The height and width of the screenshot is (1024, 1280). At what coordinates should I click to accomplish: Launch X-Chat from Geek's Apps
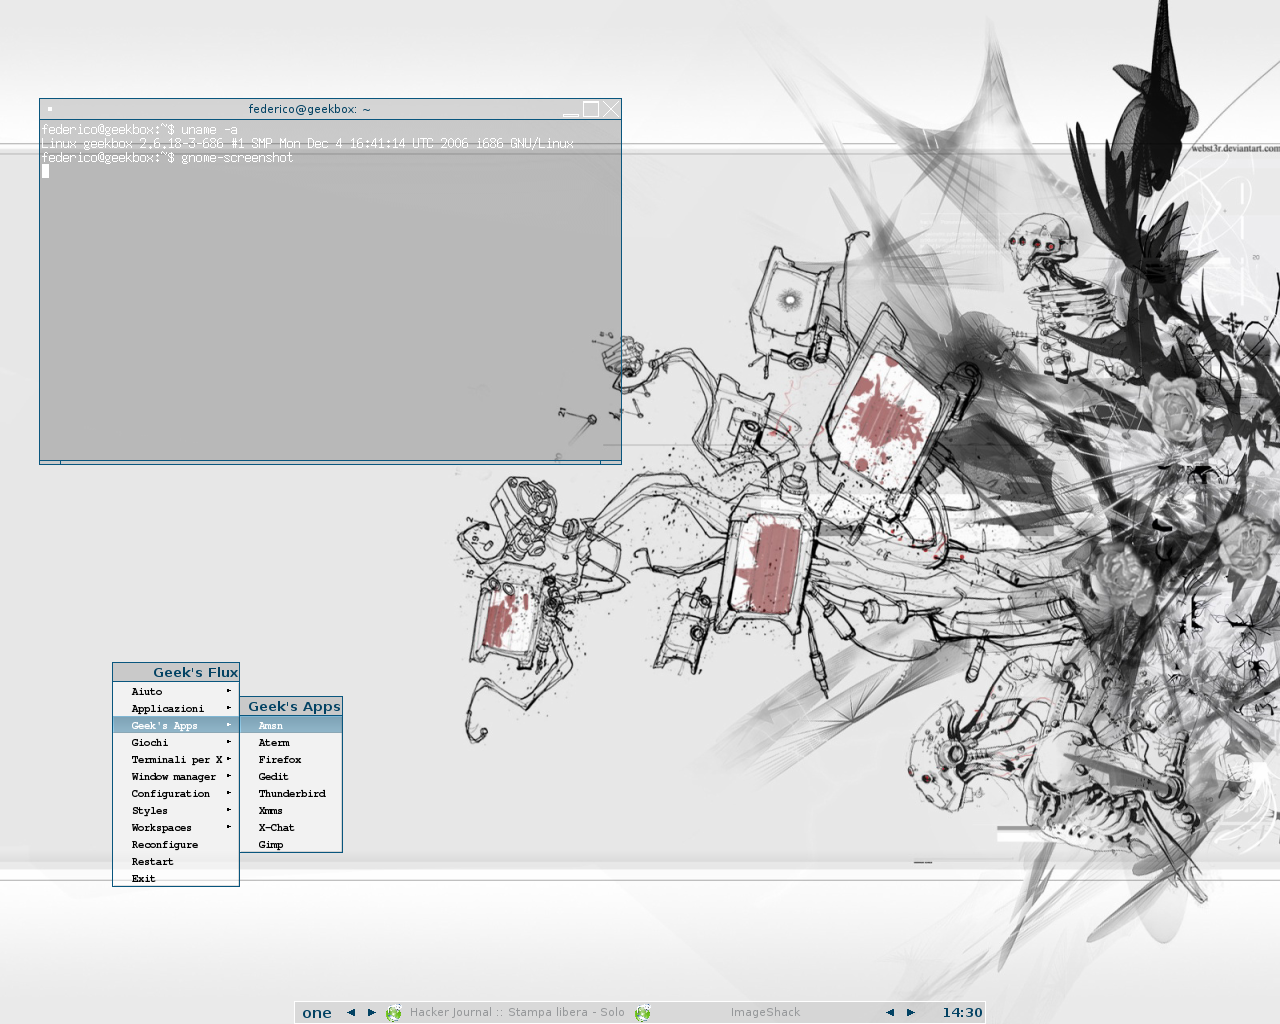291,827
